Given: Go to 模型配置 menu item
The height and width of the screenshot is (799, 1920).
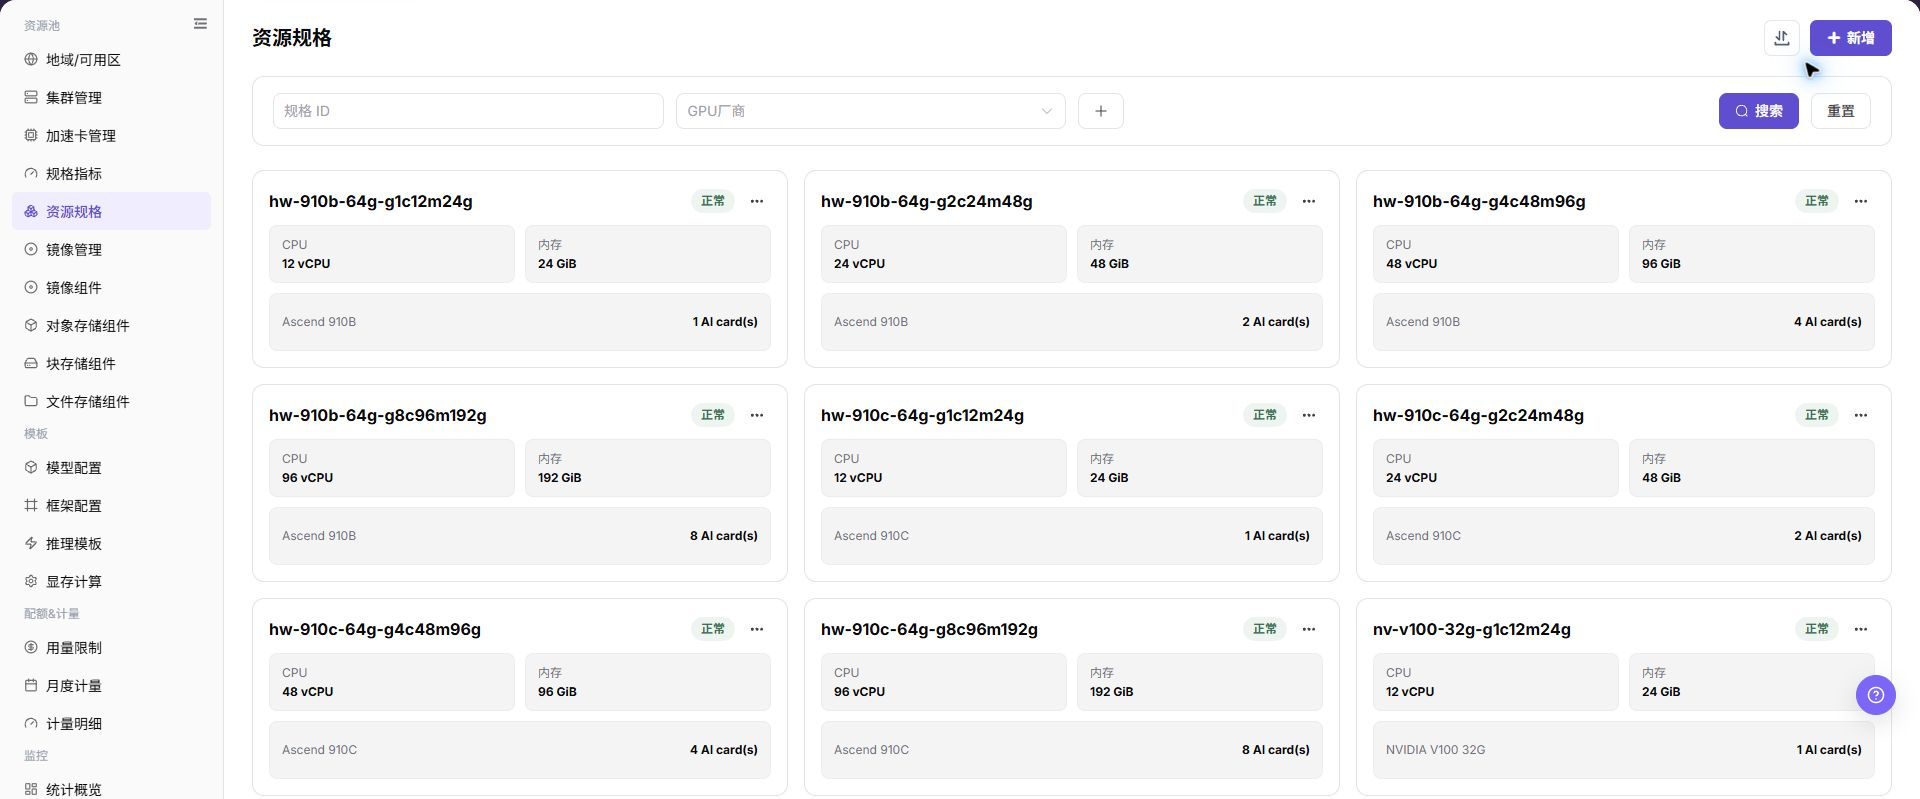Looking at the screenshot, I should click(x=112, y=468).
